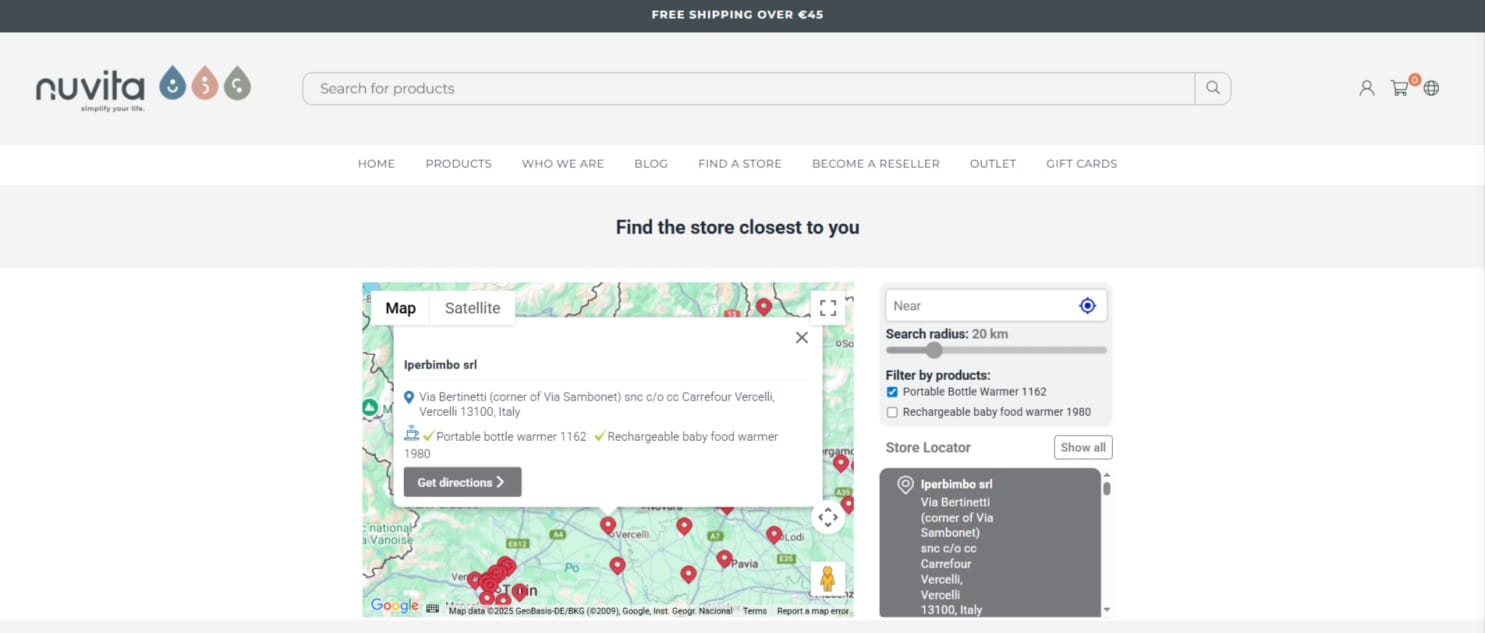Use my location via the locate icon

[1086, 305]
